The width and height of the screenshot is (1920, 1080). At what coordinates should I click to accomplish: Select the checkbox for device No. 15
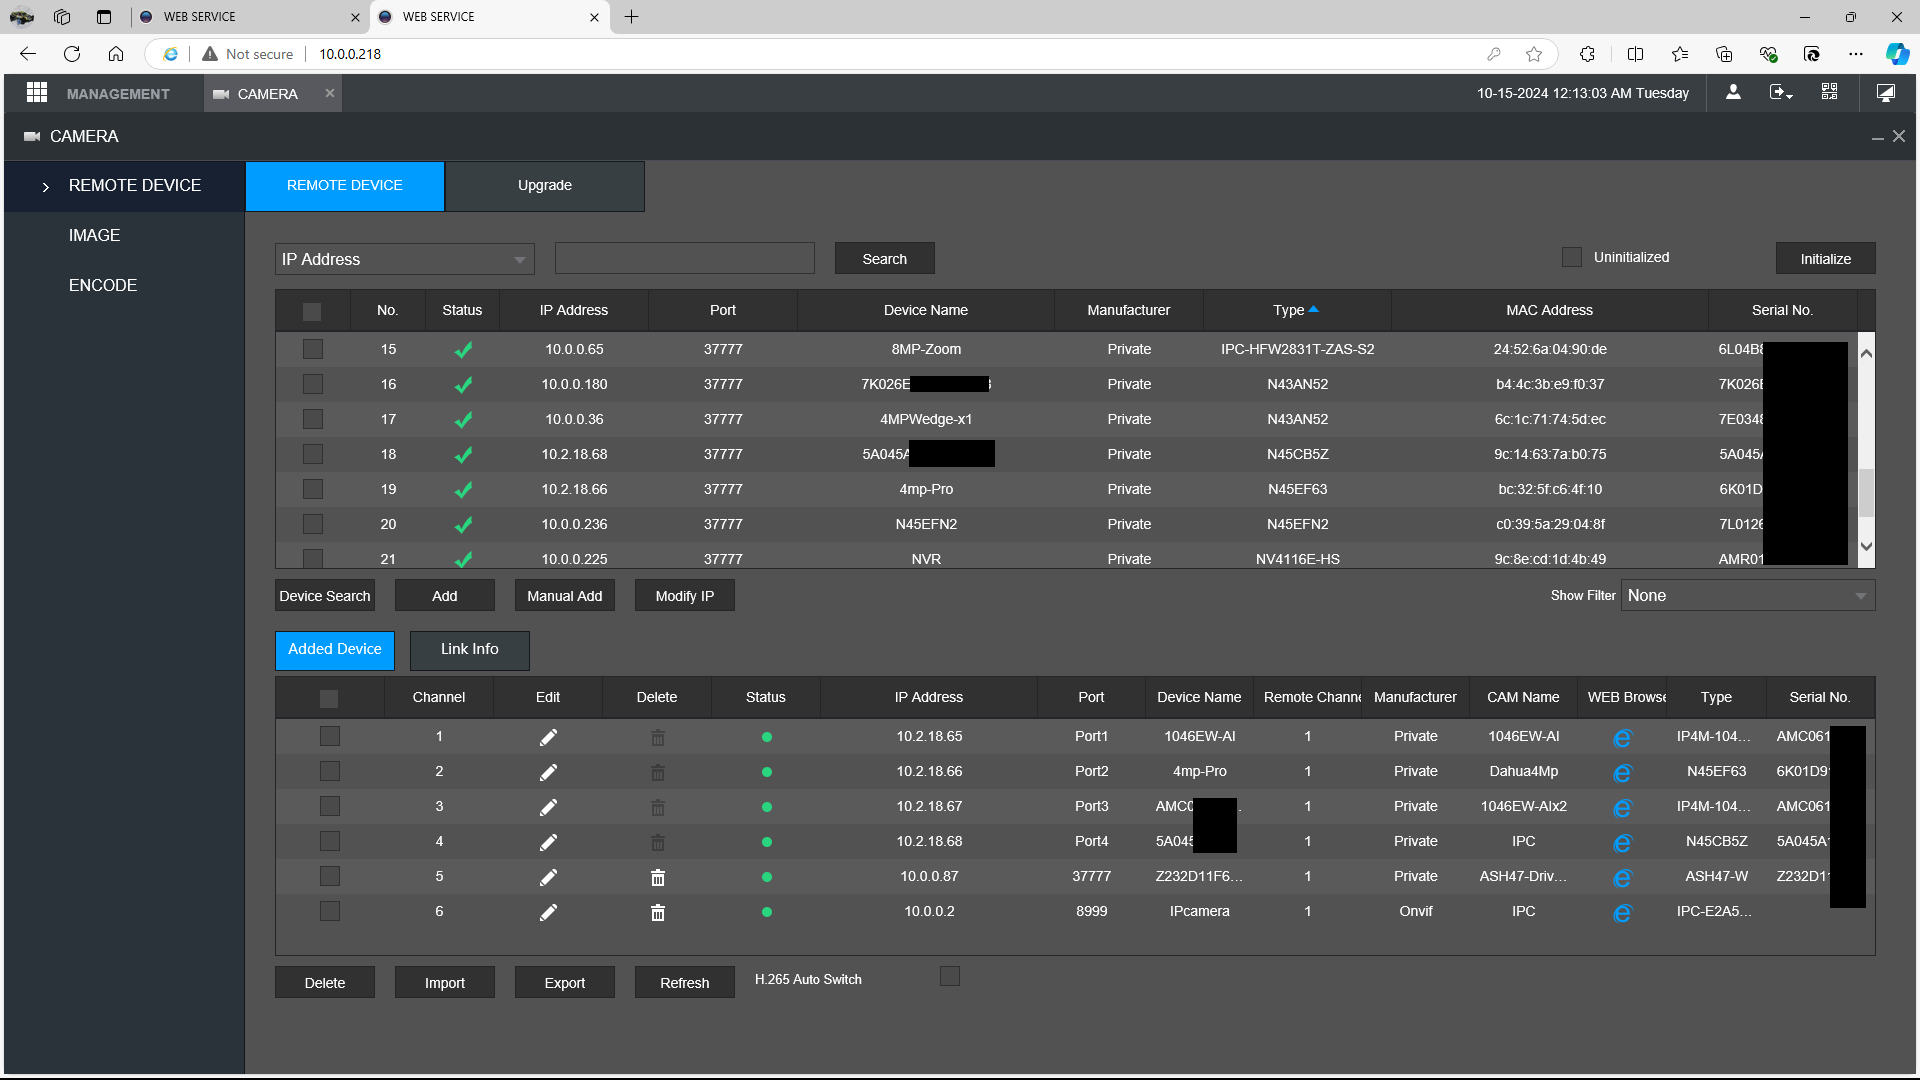click(313, 349)
